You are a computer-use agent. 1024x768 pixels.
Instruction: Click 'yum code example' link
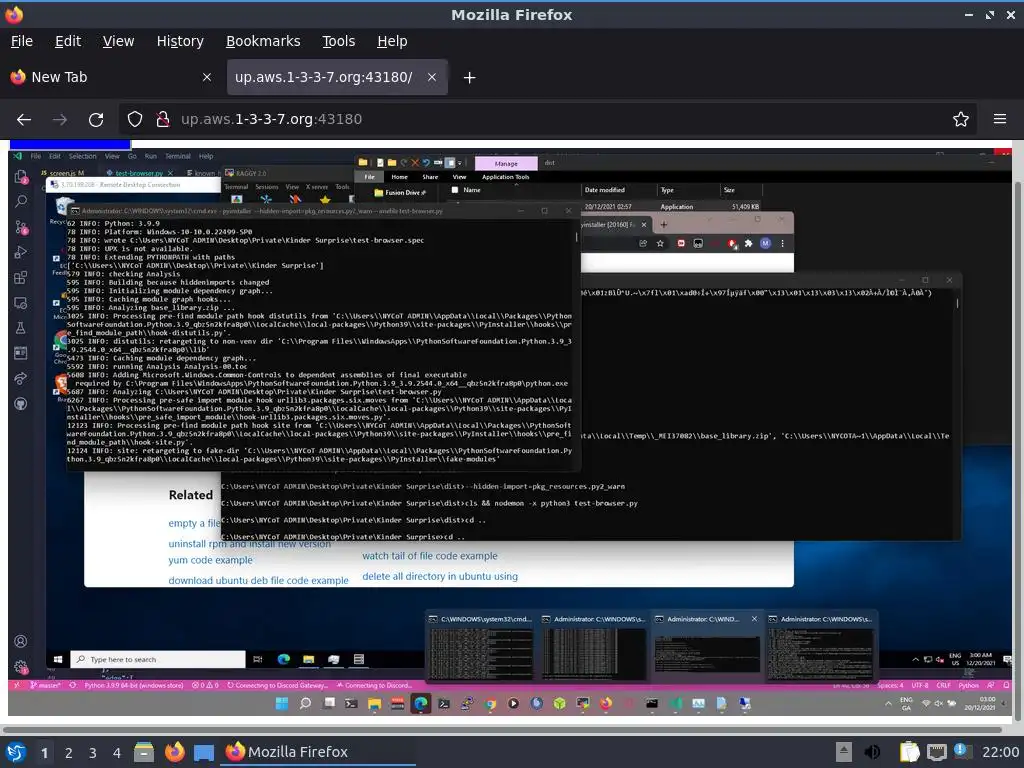tap(210, 560)
